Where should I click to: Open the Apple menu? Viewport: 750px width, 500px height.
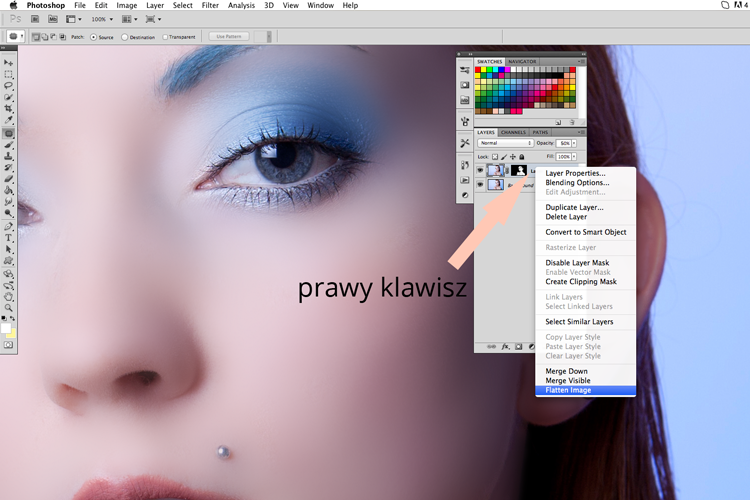coord(13,5)
